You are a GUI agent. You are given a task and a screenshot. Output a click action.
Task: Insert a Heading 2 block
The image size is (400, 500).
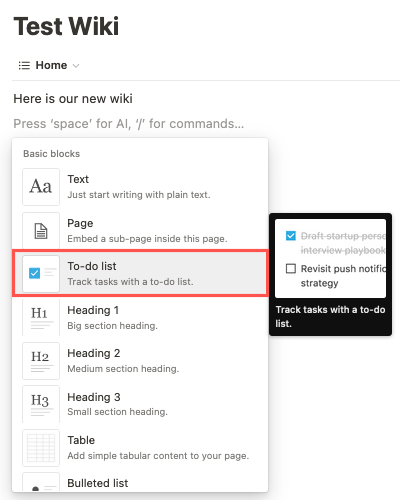[140, 361]
